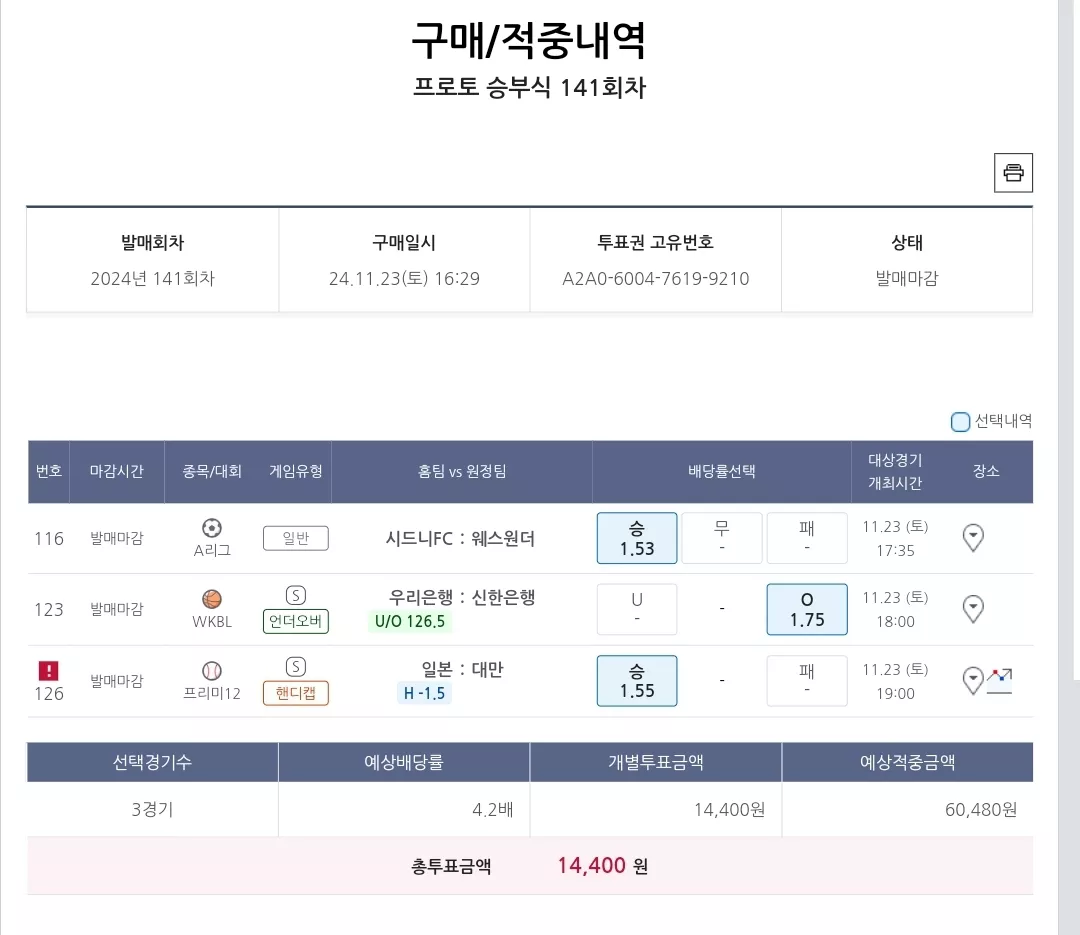Click the 일반 game type badge
1080x935 pixels.
295,538
